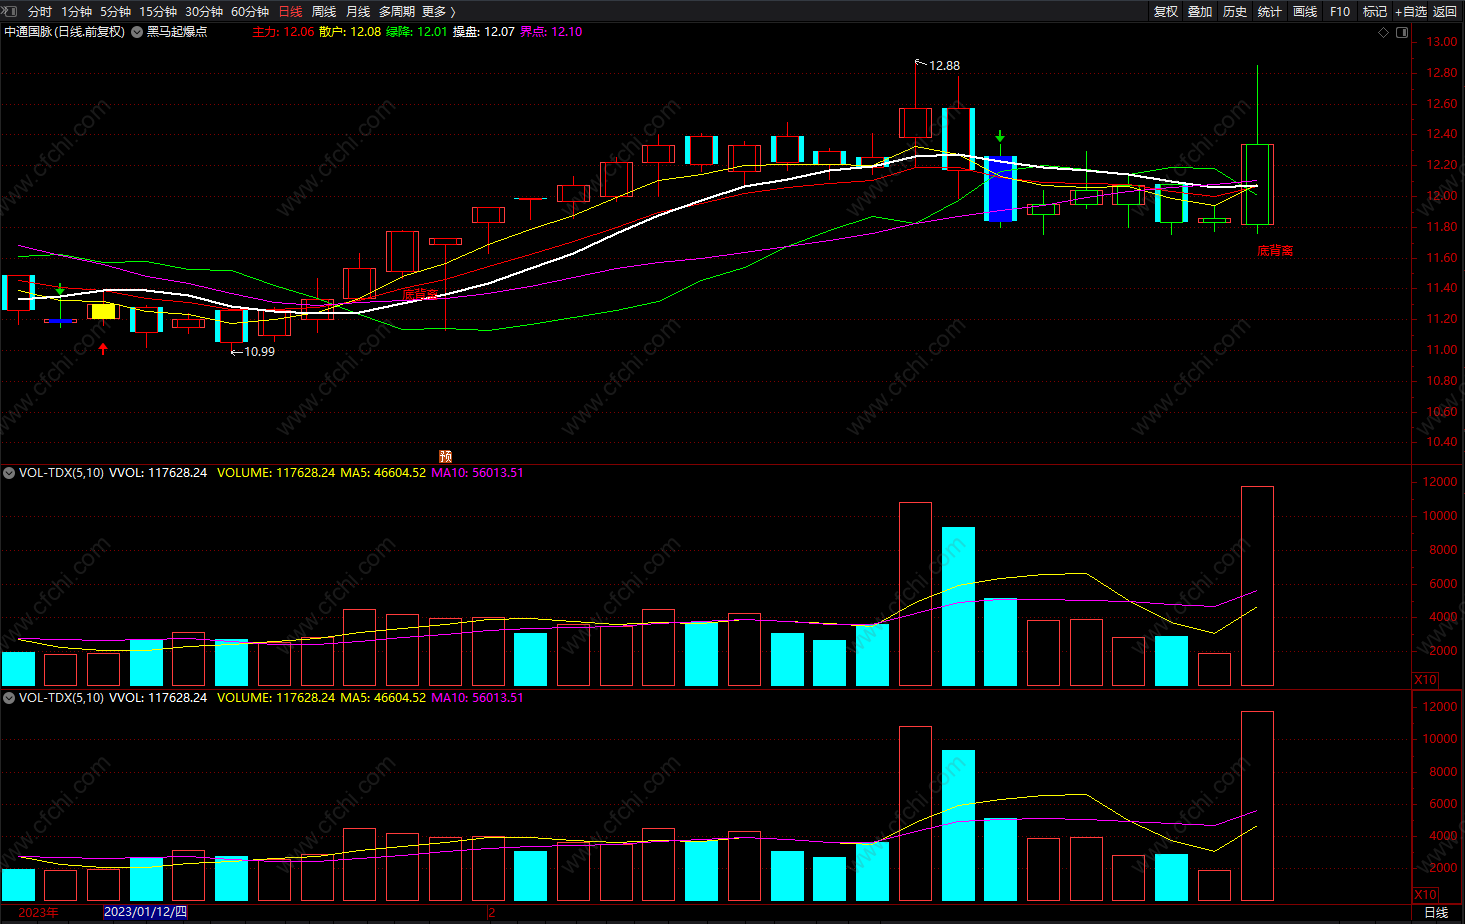Add stock via the +自选 button

1411,11
